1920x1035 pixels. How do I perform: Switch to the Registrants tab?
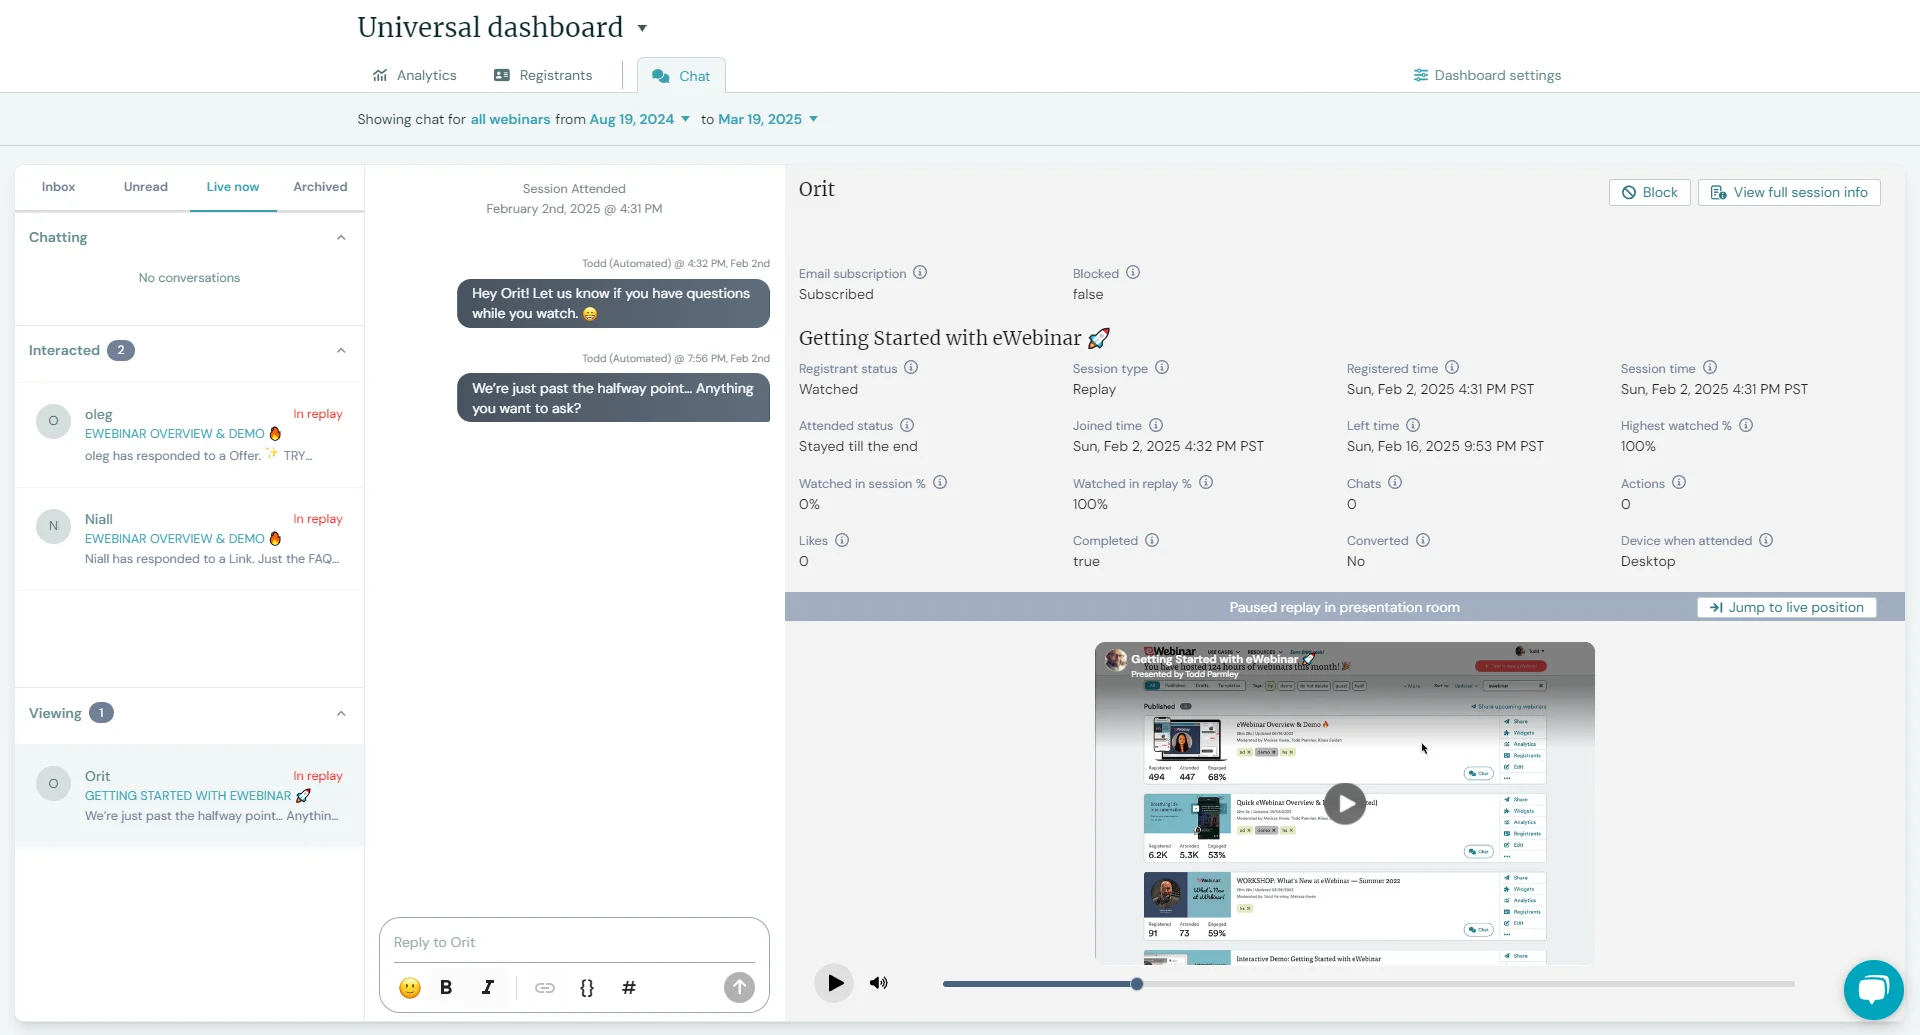pyautogui.click(x=543, y=75)
